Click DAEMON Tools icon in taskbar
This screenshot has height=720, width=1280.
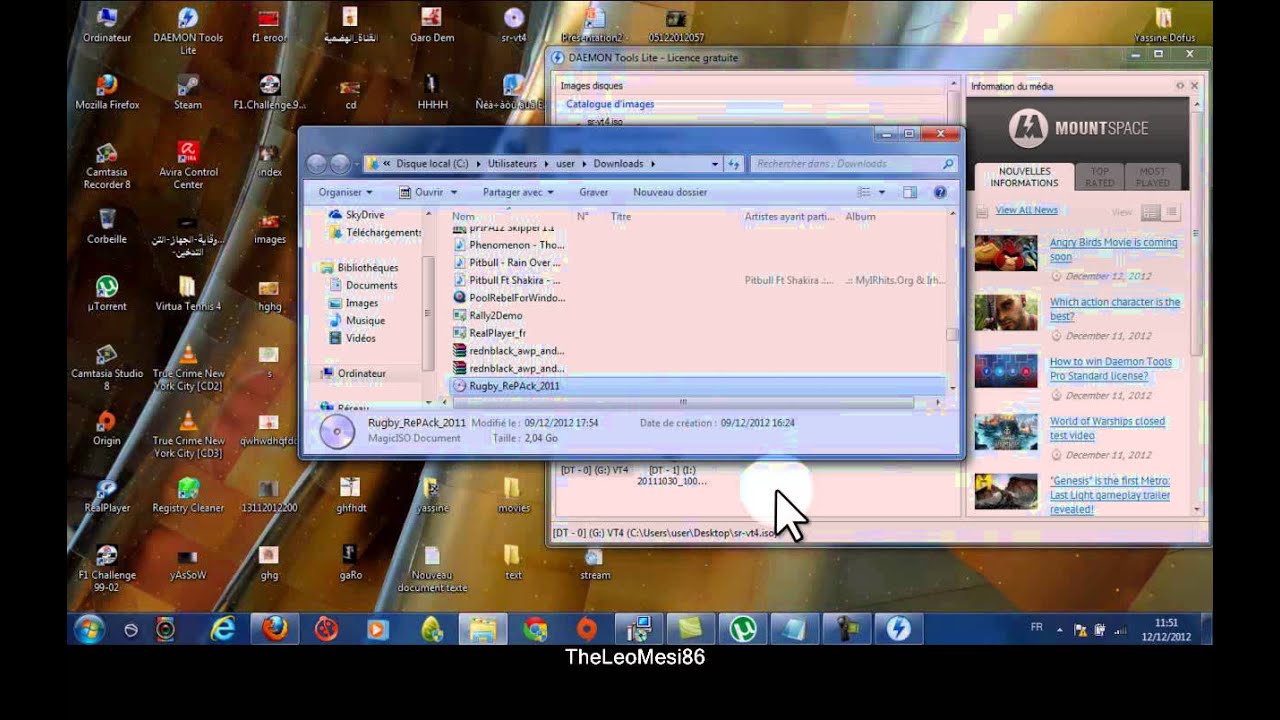click(x=898, y=629)
